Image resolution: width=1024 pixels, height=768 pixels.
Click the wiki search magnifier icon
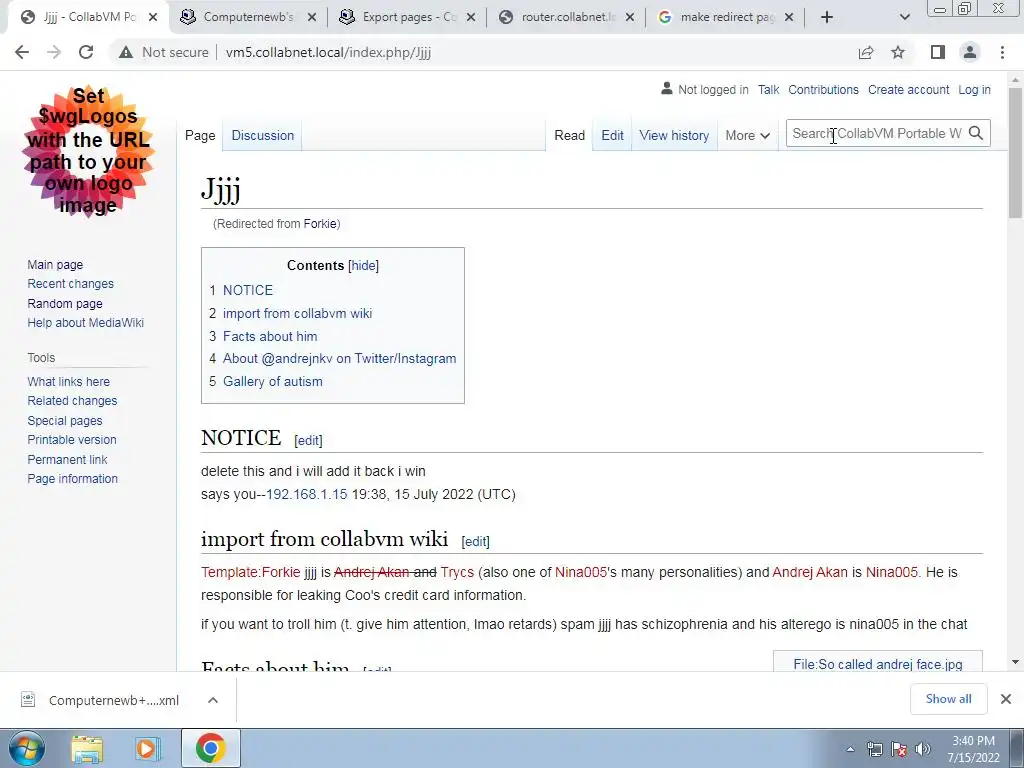[x=976, y=133]
